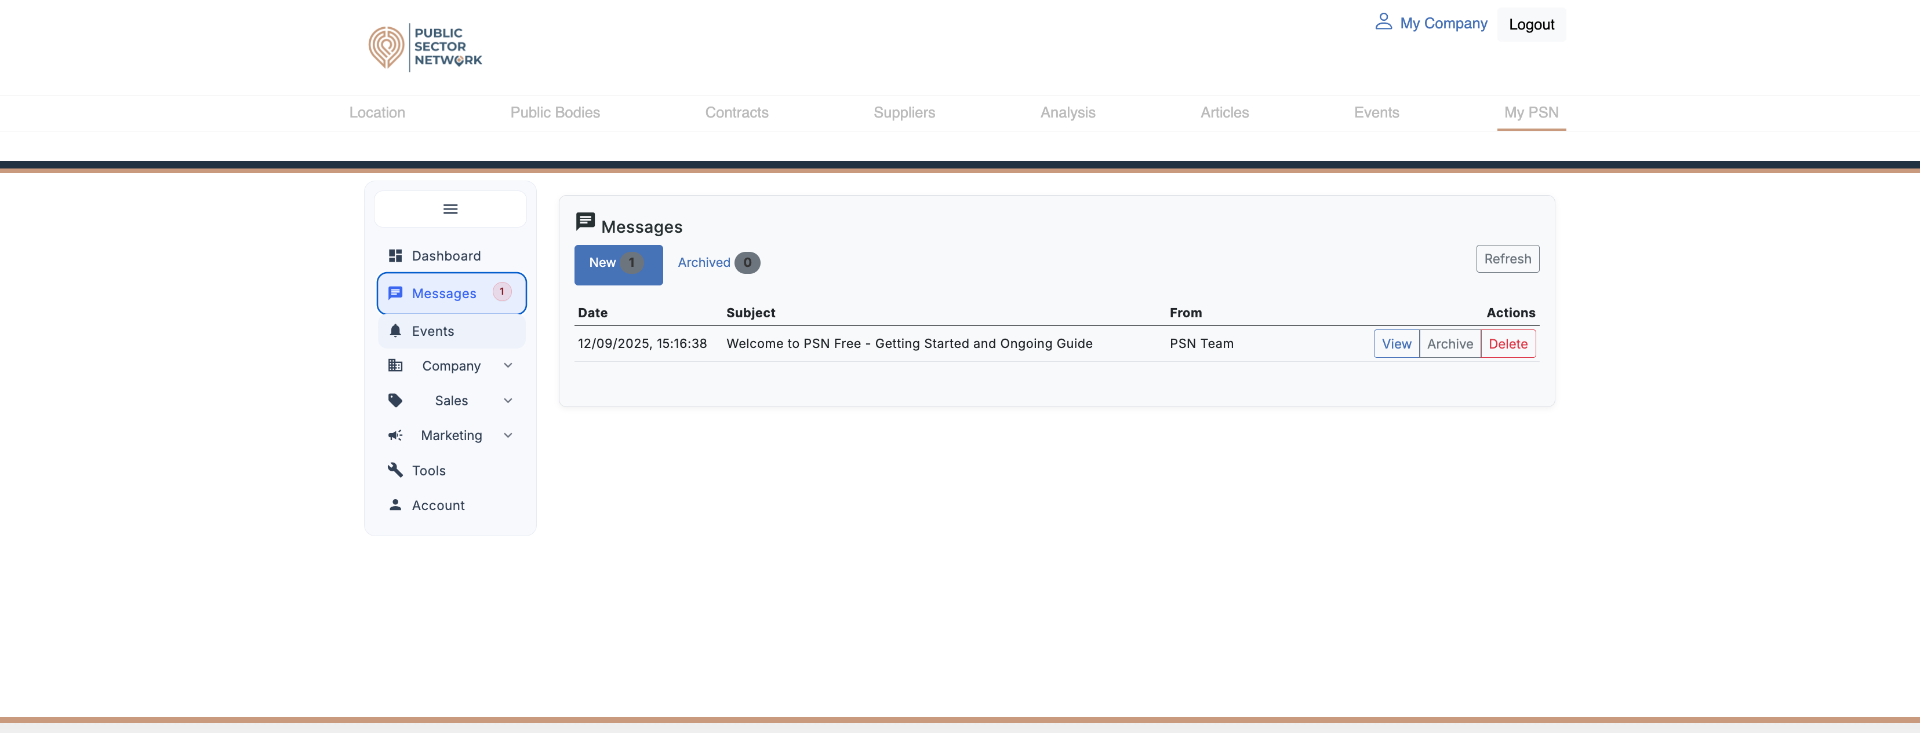Click the Company label in the sidebar
This screenshot has width=1920, height=733.
pos(451,366)
